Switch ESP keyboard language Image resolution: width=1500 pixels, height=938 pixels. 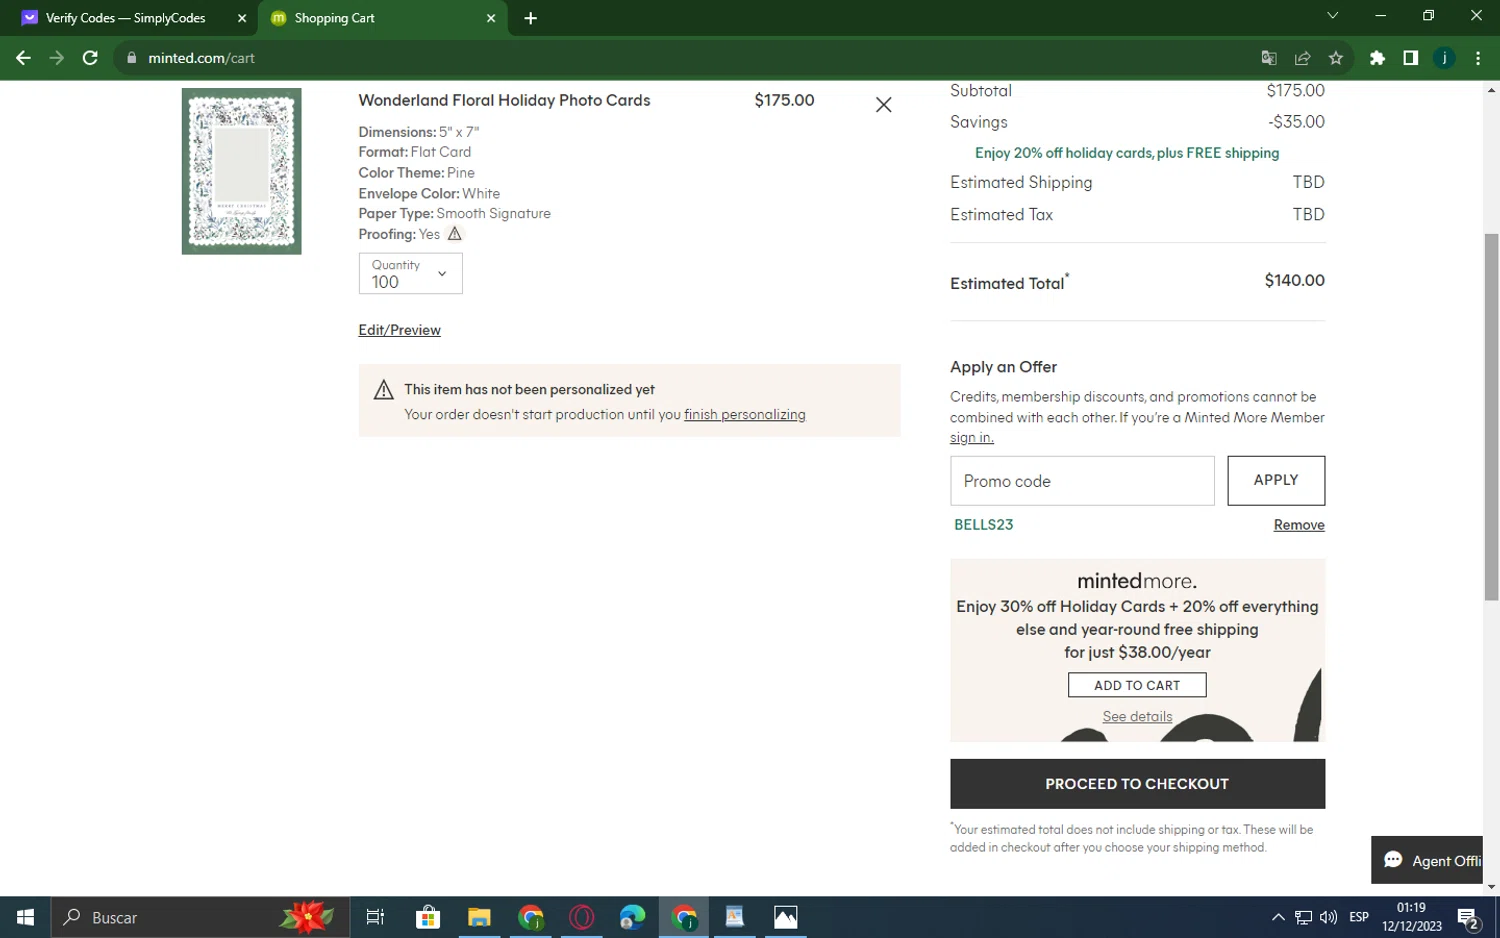coord(1359,917)
